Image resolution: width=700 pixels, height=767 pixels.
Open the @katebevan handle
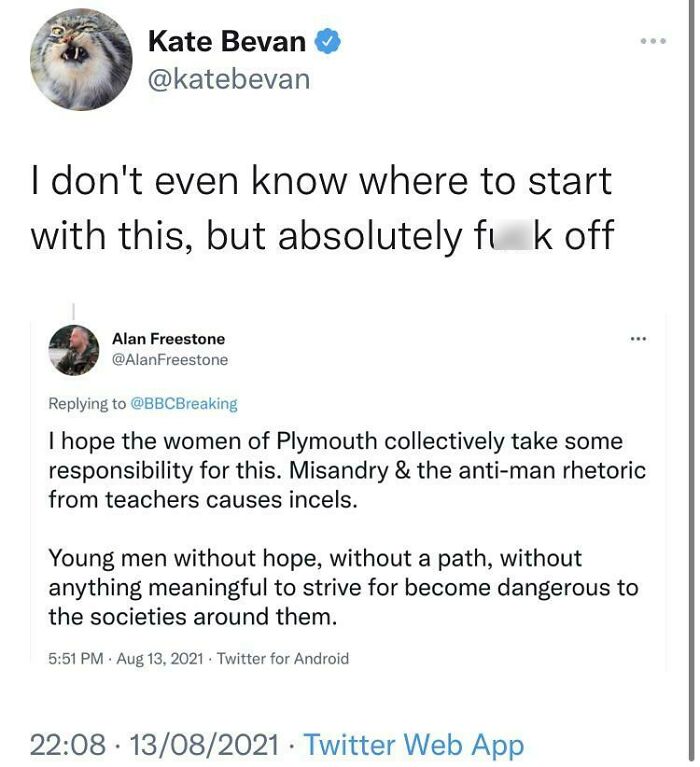[228, 79]
